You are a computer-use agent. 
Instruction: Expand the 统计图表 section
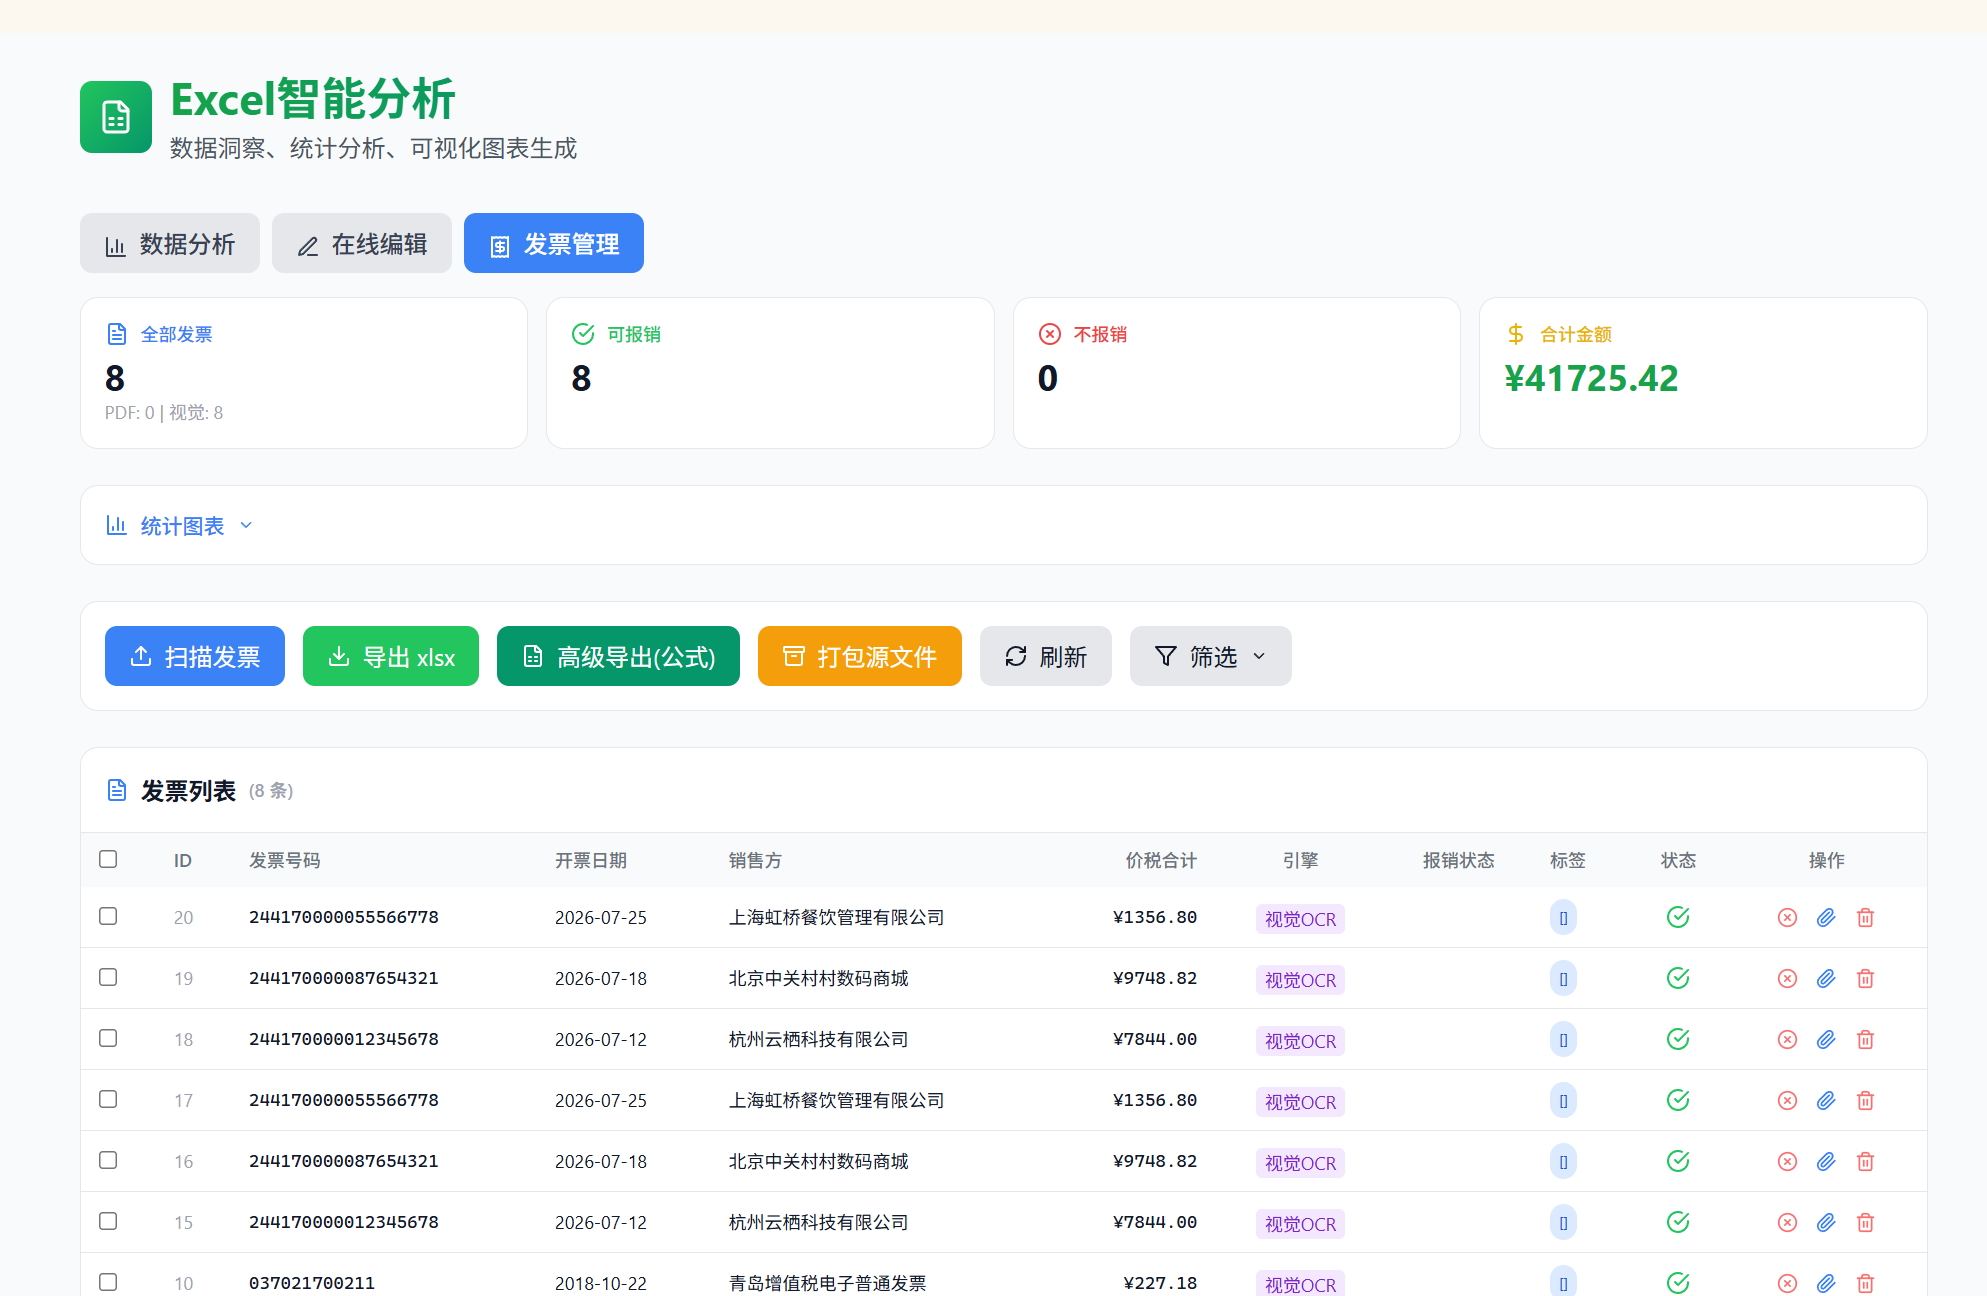pos(180,526)
